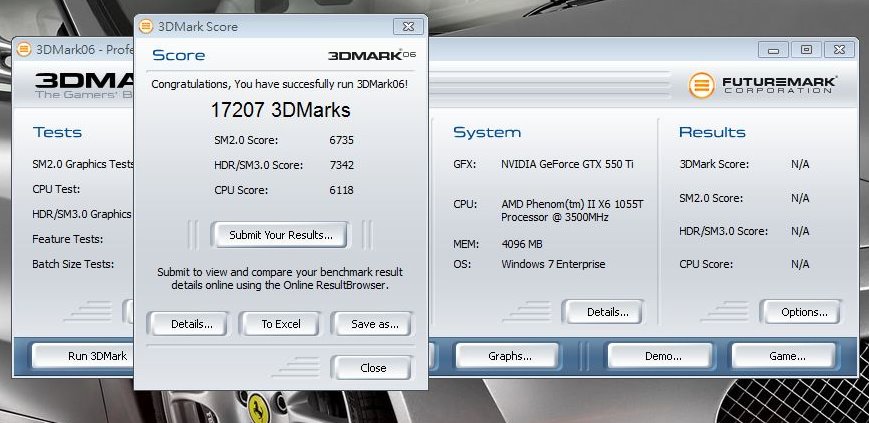Screen dimensions: 869x423
Task: Click NVIDIA GeForce GTX 550 Ti text
Action: click(x=568, y=164)
